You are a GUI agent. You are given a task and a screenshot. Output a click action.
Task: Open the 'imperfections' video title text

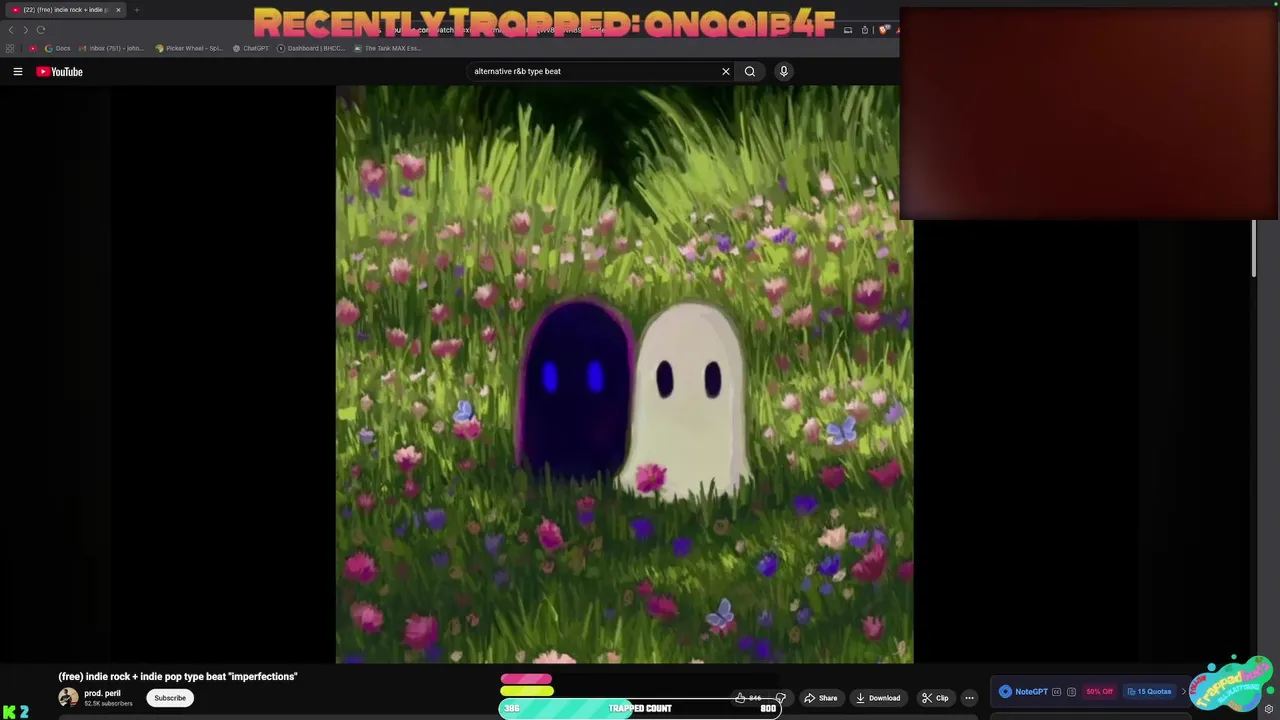tap(178, 677)
